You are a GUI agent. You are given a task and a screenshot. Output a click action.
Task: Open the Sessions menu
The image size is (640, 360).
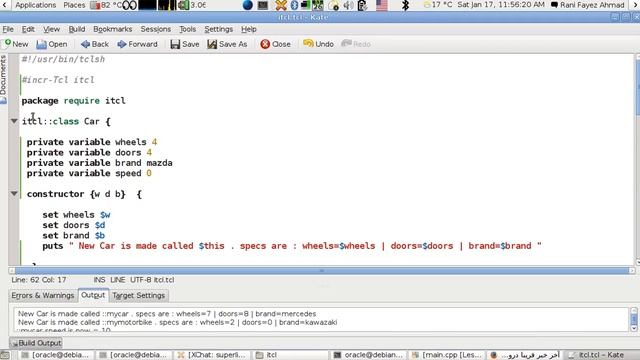tap(156, 29)
